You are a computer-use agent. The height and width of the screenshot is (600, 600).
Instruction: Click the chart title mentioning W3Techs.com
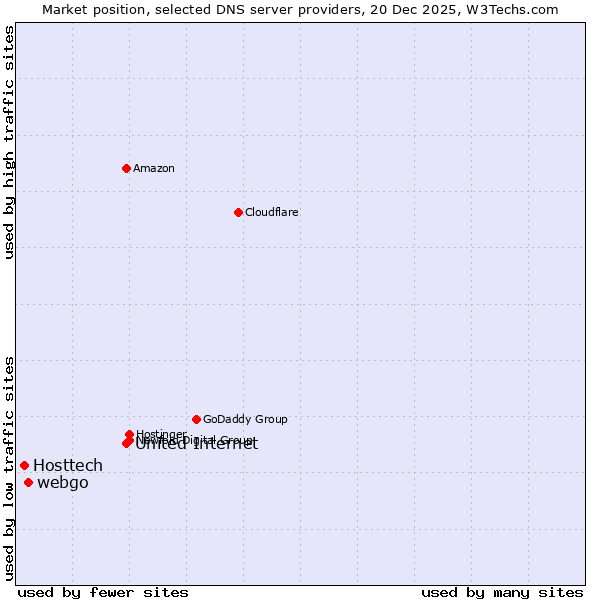pyautogui.click(x=300, y=9)
